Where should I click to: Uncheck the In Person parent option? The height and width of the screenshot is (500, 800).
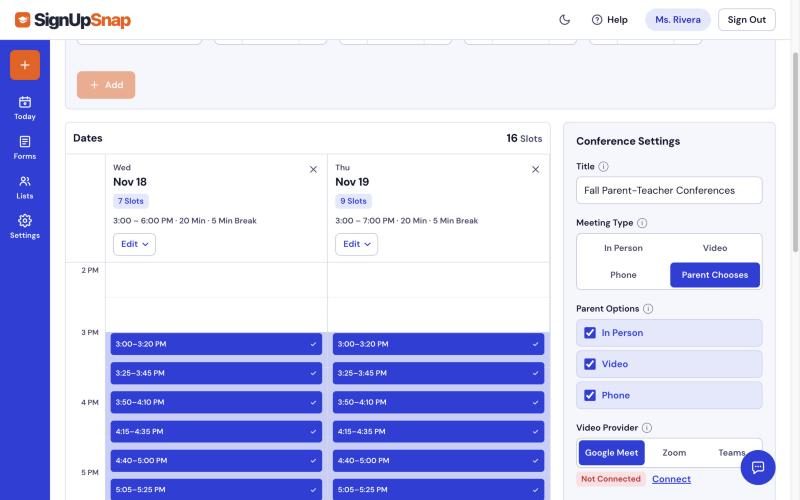pyautogui.click(x=669, y=333)
